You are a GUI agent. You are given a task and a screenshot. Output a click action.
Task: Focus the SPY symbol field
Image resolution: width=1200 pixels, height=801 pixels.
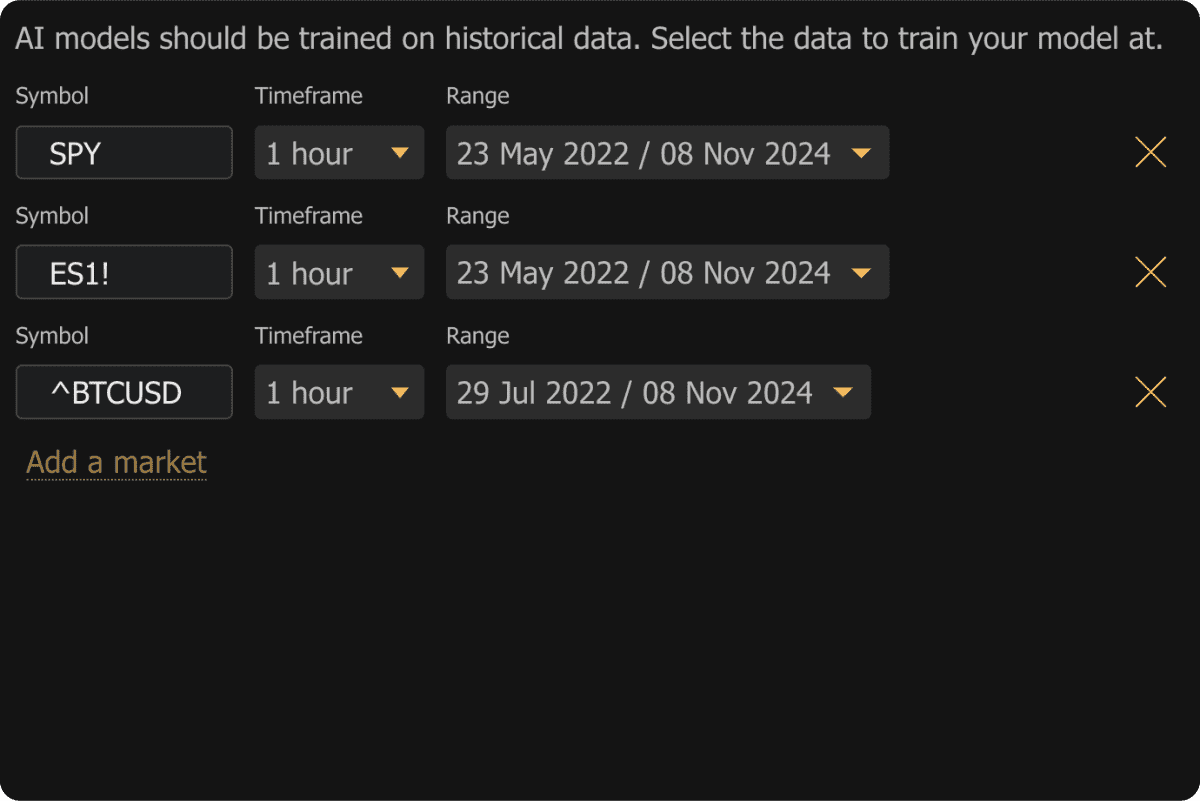pos(124,153)
